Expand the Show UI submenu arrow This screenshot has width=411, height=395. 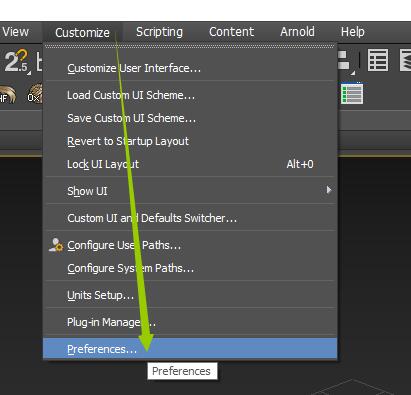329,190
